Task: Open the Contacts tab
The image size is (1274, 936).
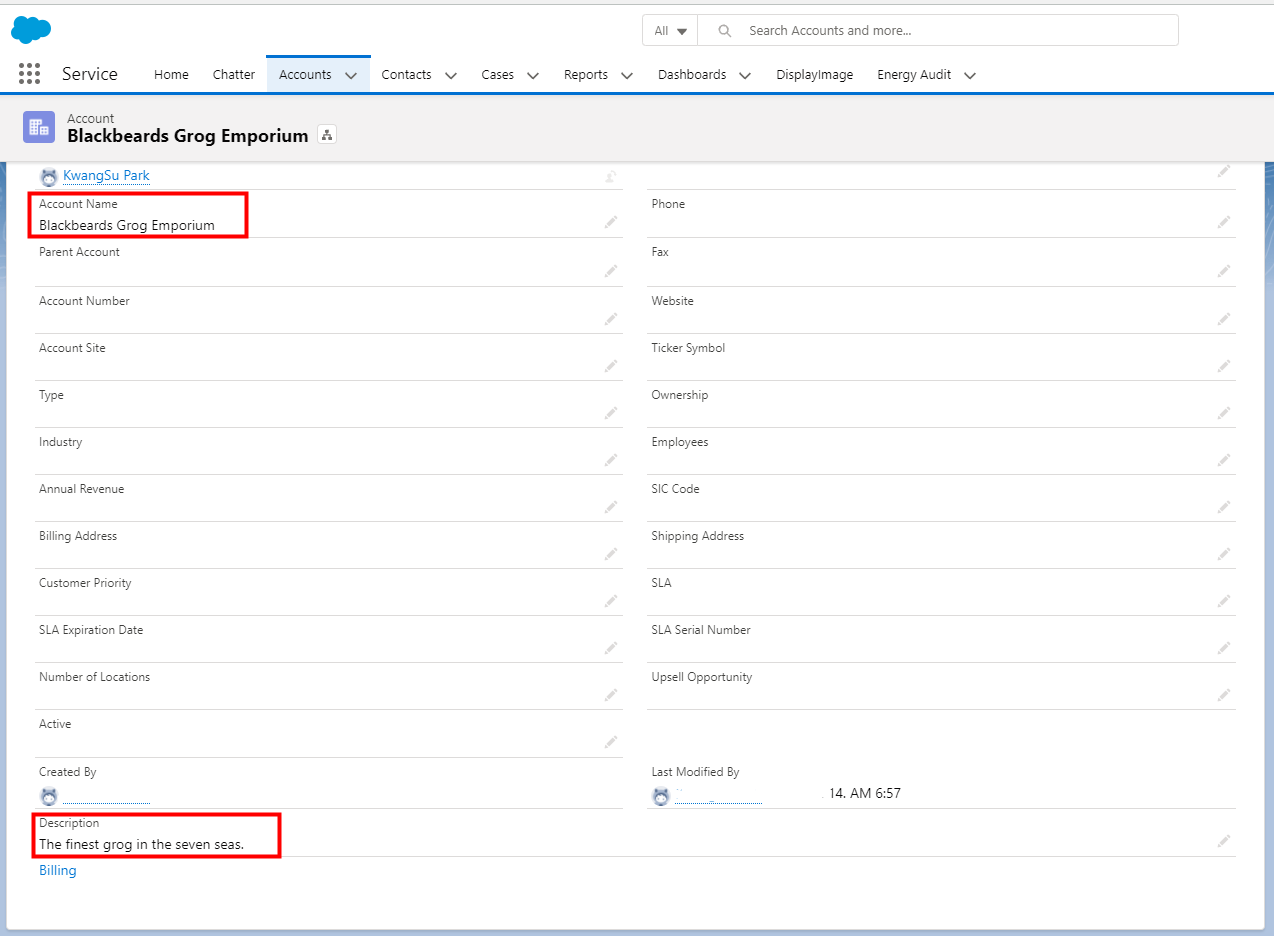Action: click(x=407, y=75)
